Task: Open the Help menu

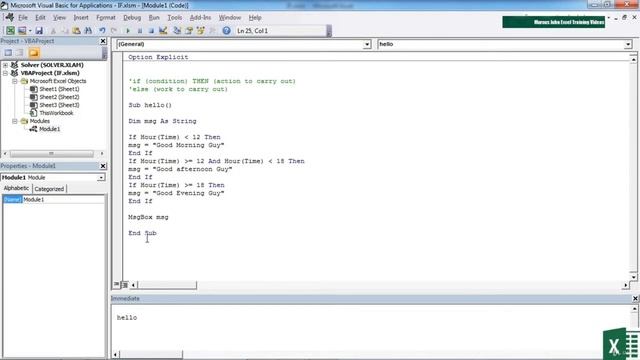Action: click(x=255, y=18)
